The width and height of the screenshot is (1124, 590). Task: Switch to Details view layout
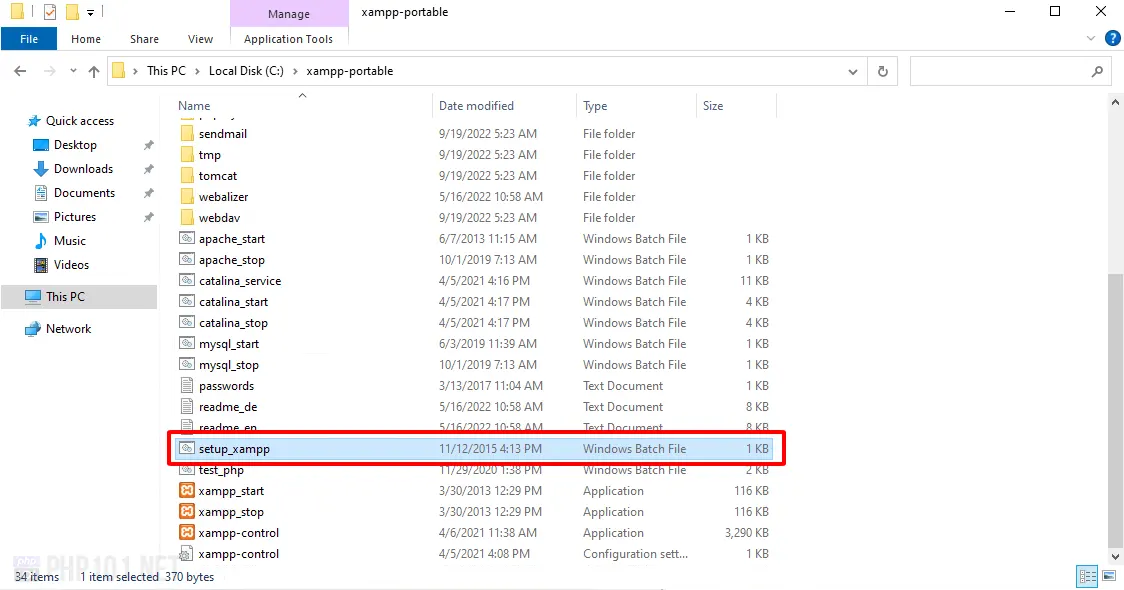pos(1087,576)
